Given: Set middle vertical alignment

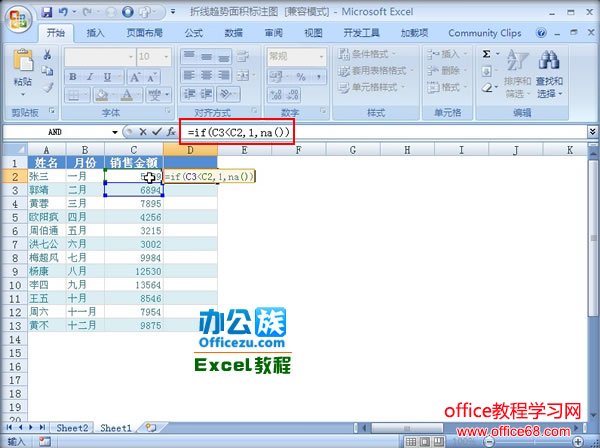Looking at the screenshot, I should click(207, 56).
